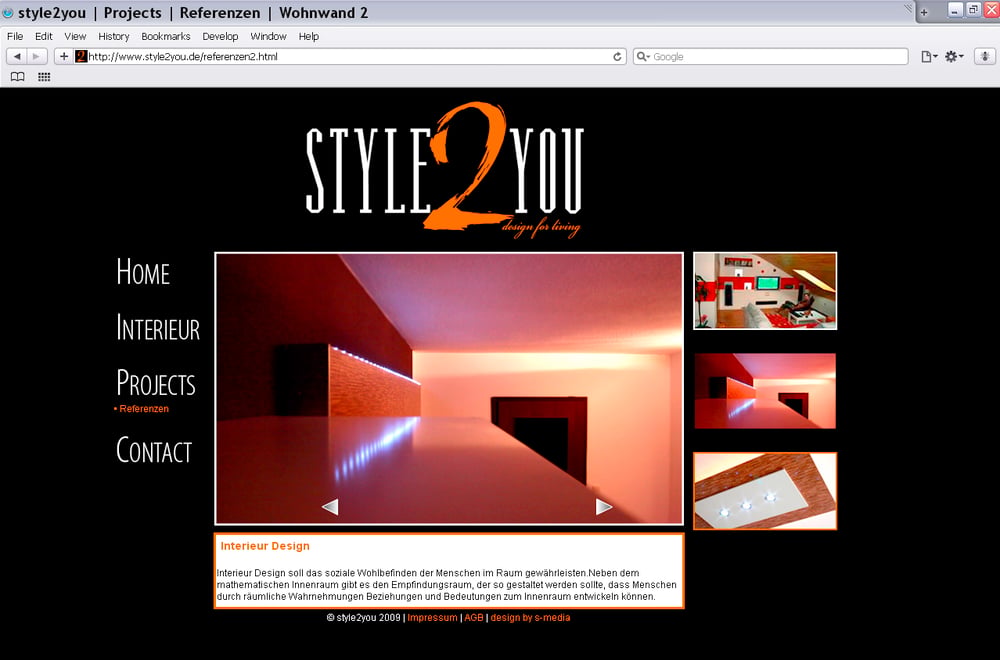Open the settings gear menu
1000x660 pixels.
click(954, 57)
